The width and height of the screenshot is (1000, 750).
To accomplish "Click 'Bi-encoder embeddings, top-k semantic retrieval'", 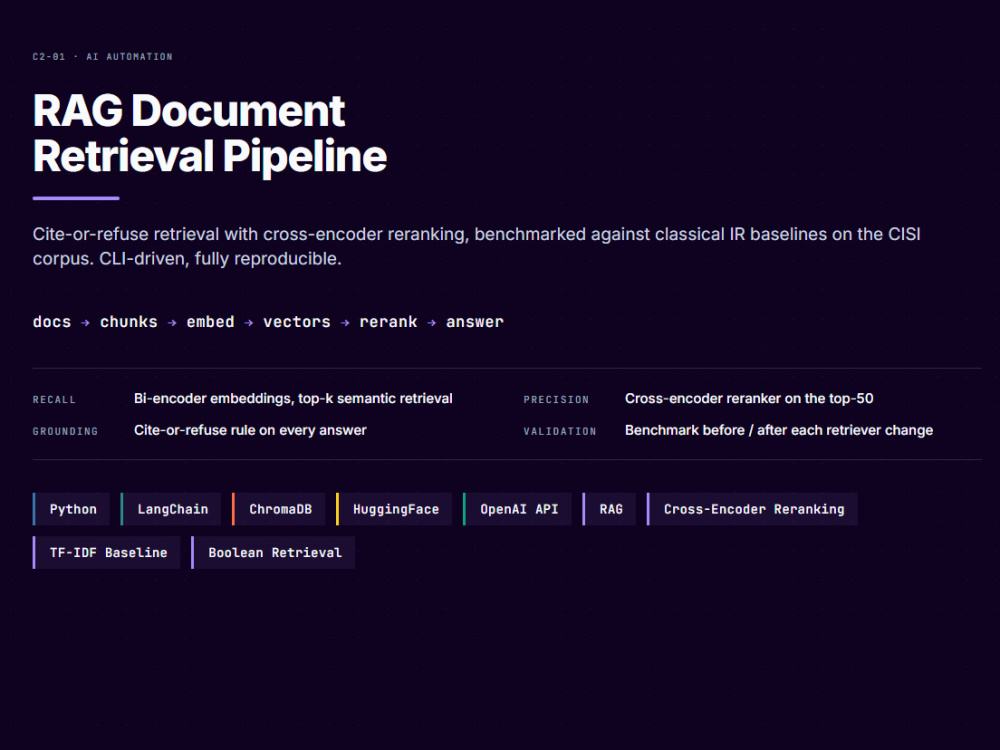I will 293,399.
